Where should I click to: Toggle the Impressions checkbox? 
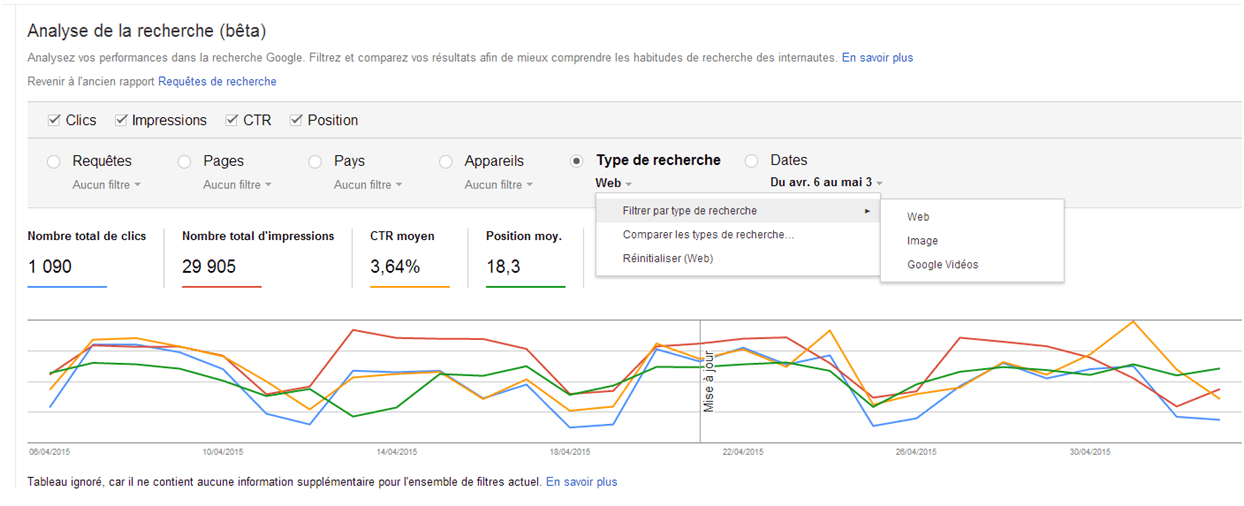tap(122, 120)
